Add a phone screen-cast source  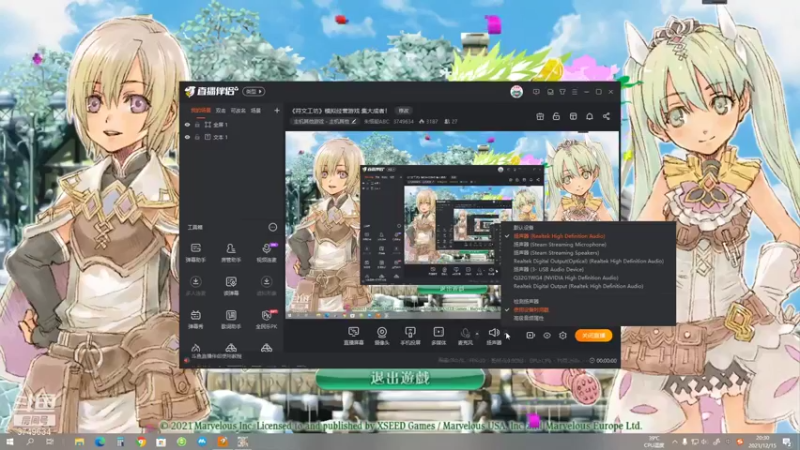pyautogui.click(x=410, y=336)
